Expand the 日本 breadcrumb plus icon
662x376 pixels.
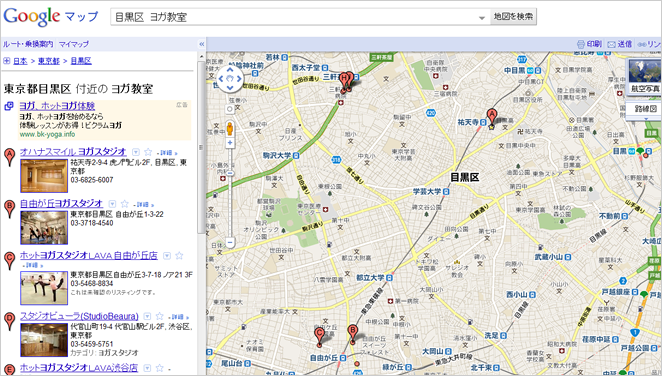[x=7, y=61]
